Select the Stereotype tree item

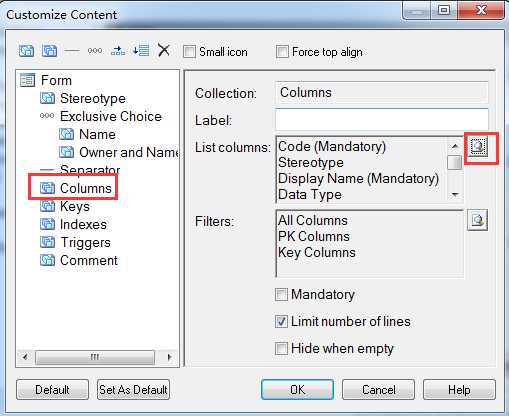pyautogui.click(x=93, y=98)
